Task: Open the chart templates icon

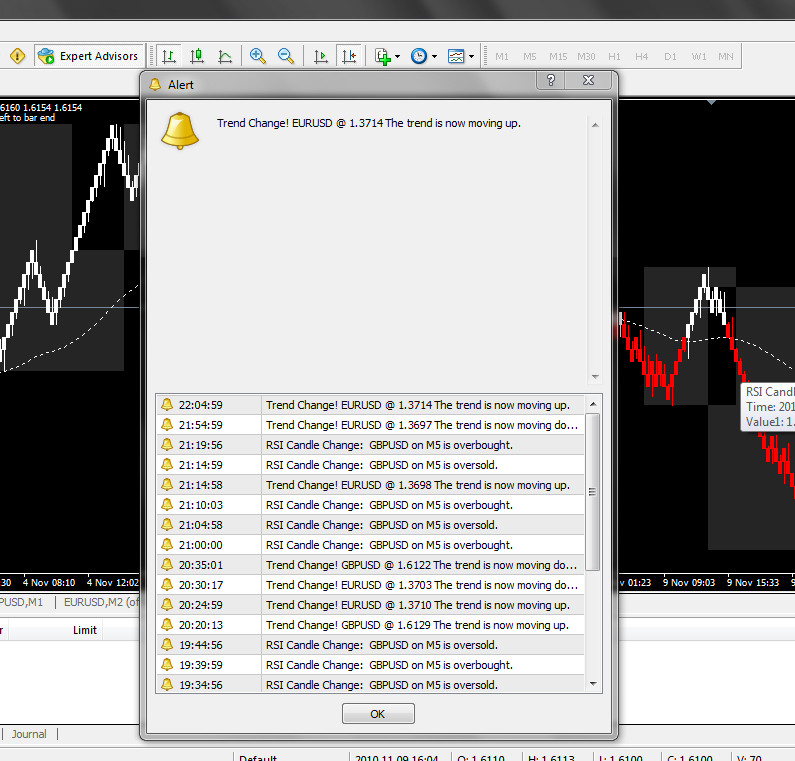Action: (456, 56)
